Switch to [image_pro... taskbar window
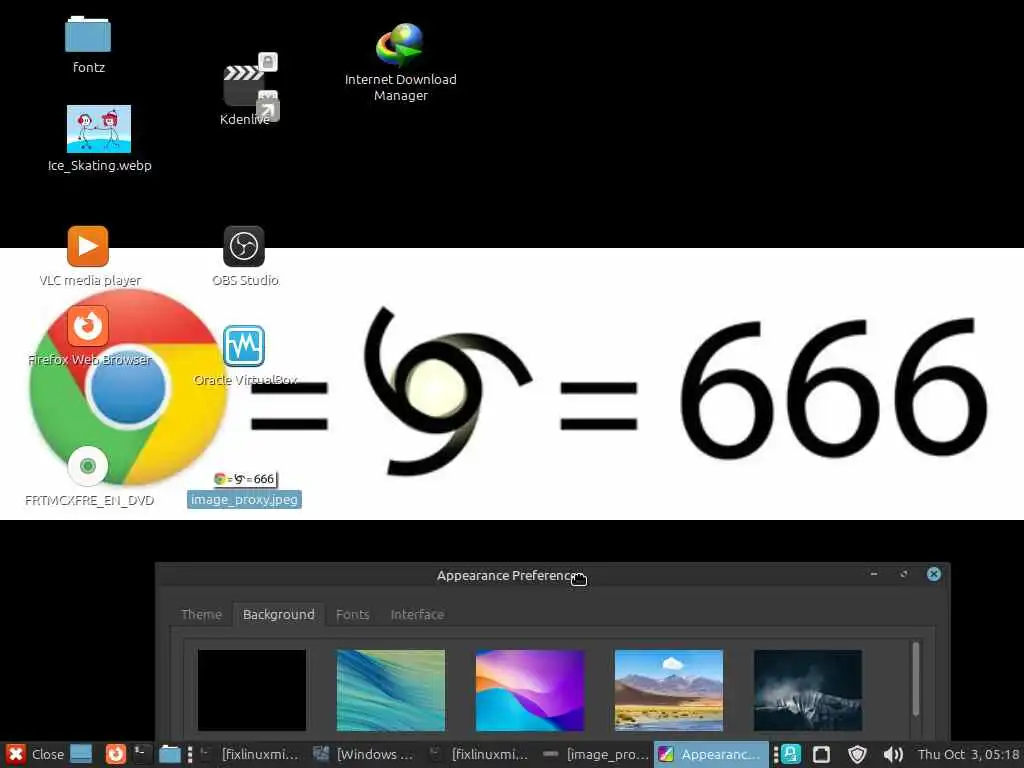This screenshot has width=1024, height=768. (595, 754)
